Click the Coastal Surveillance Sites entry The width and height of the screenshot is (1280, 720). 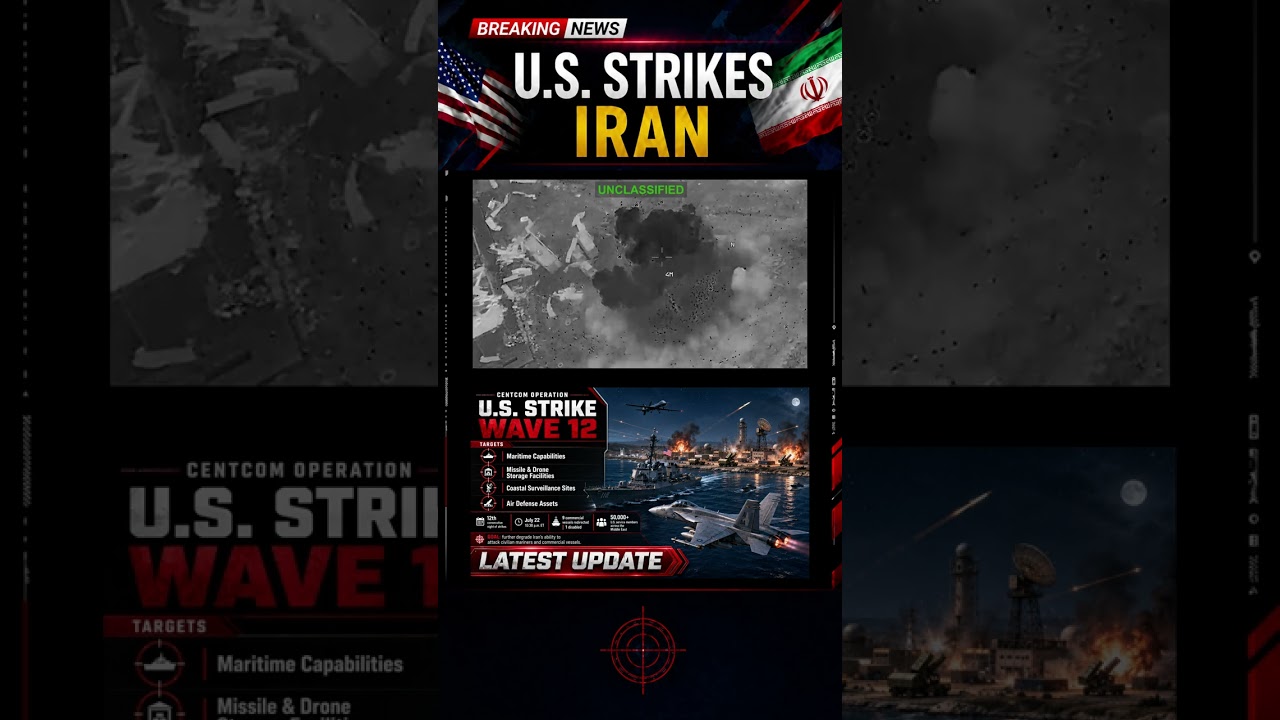click(541, 488)
